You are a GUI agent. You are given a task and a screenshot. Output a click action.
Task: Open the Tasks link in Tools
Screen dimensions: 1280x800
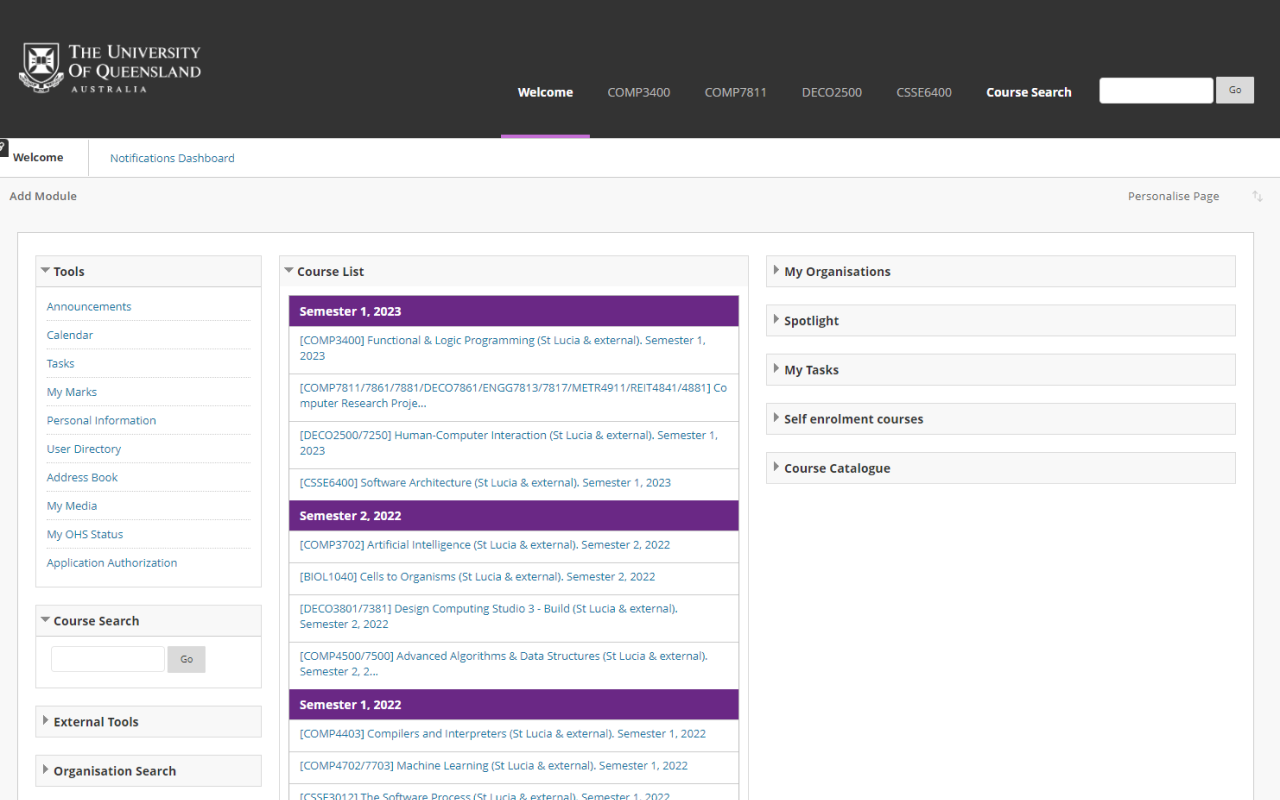point(60,364)
